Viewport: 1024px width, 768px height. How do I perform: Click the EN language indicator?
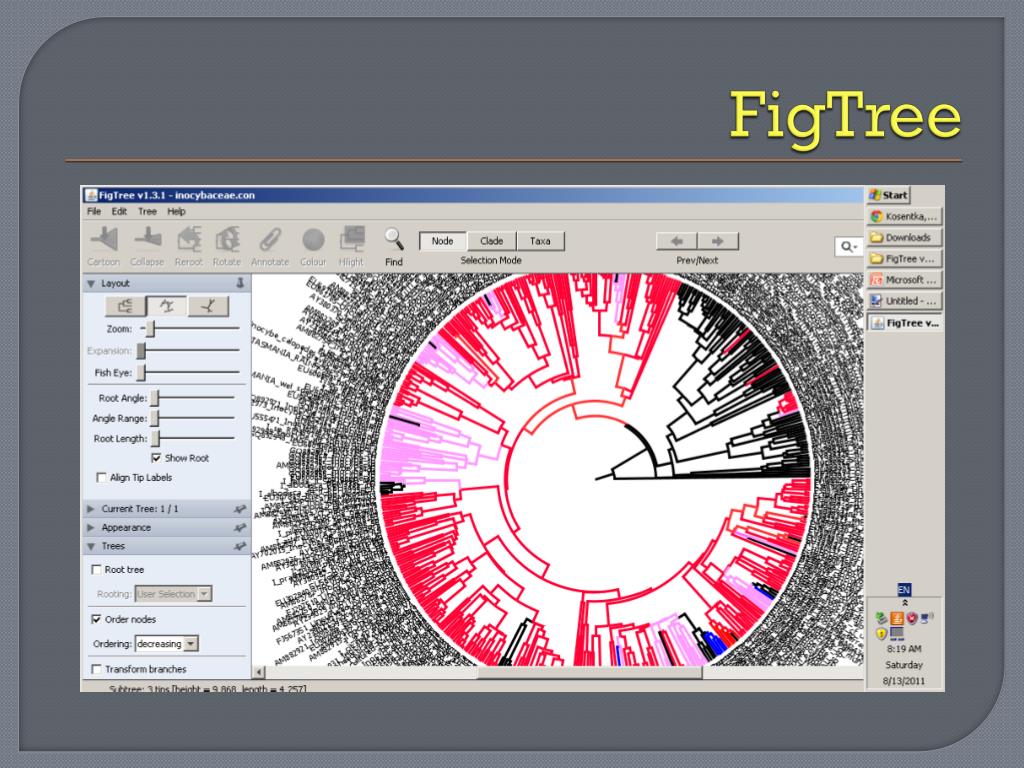(x=904, y=590)
